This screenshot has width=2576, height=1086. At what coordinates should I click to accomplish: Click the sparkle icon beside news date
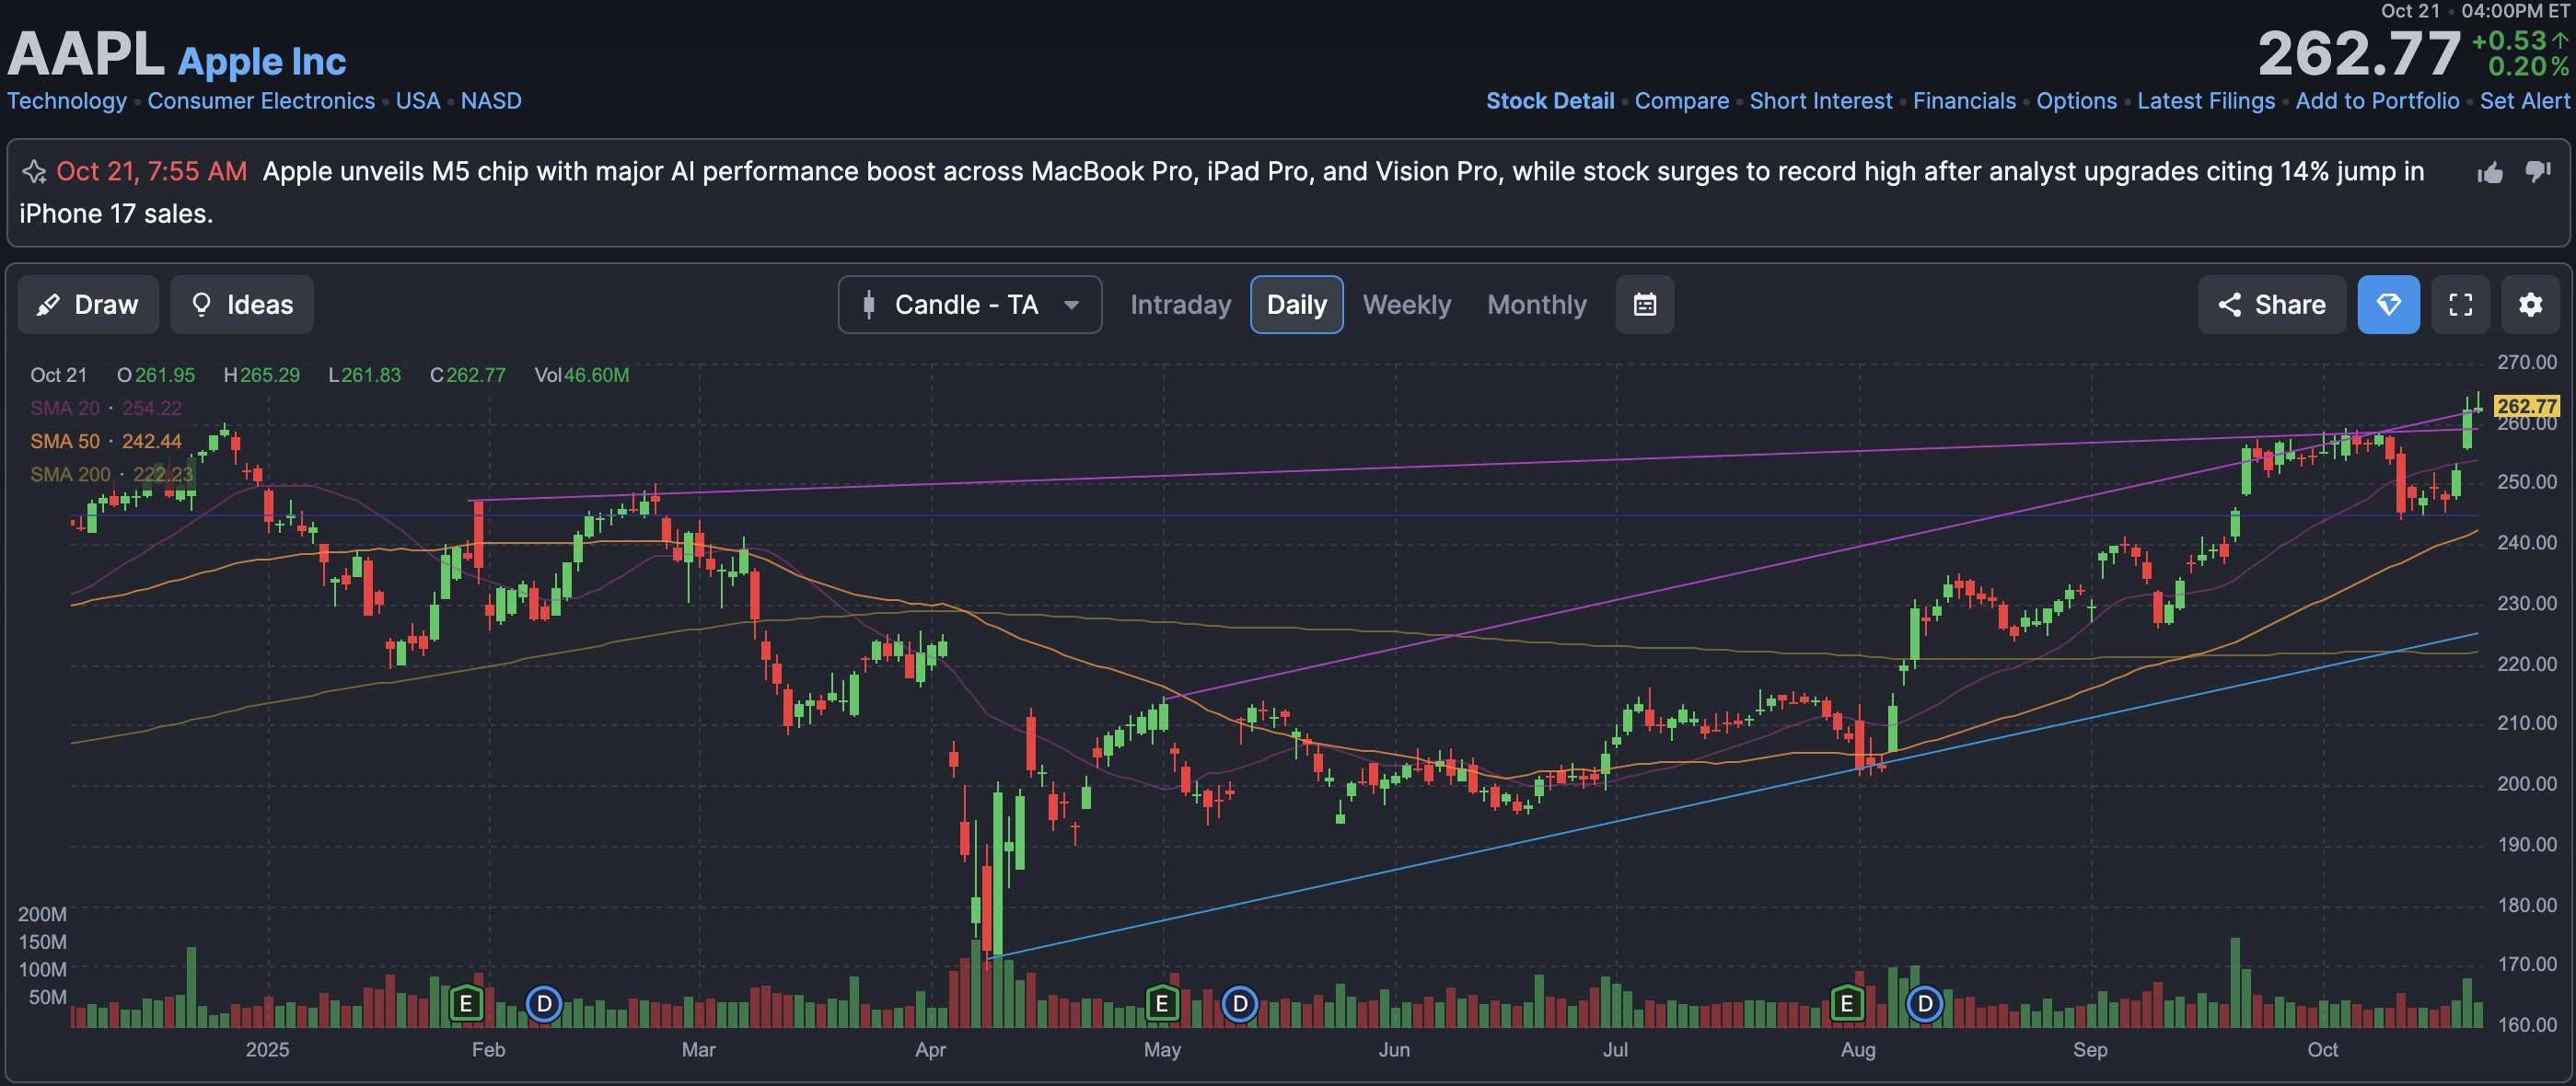tap(35, 172)
